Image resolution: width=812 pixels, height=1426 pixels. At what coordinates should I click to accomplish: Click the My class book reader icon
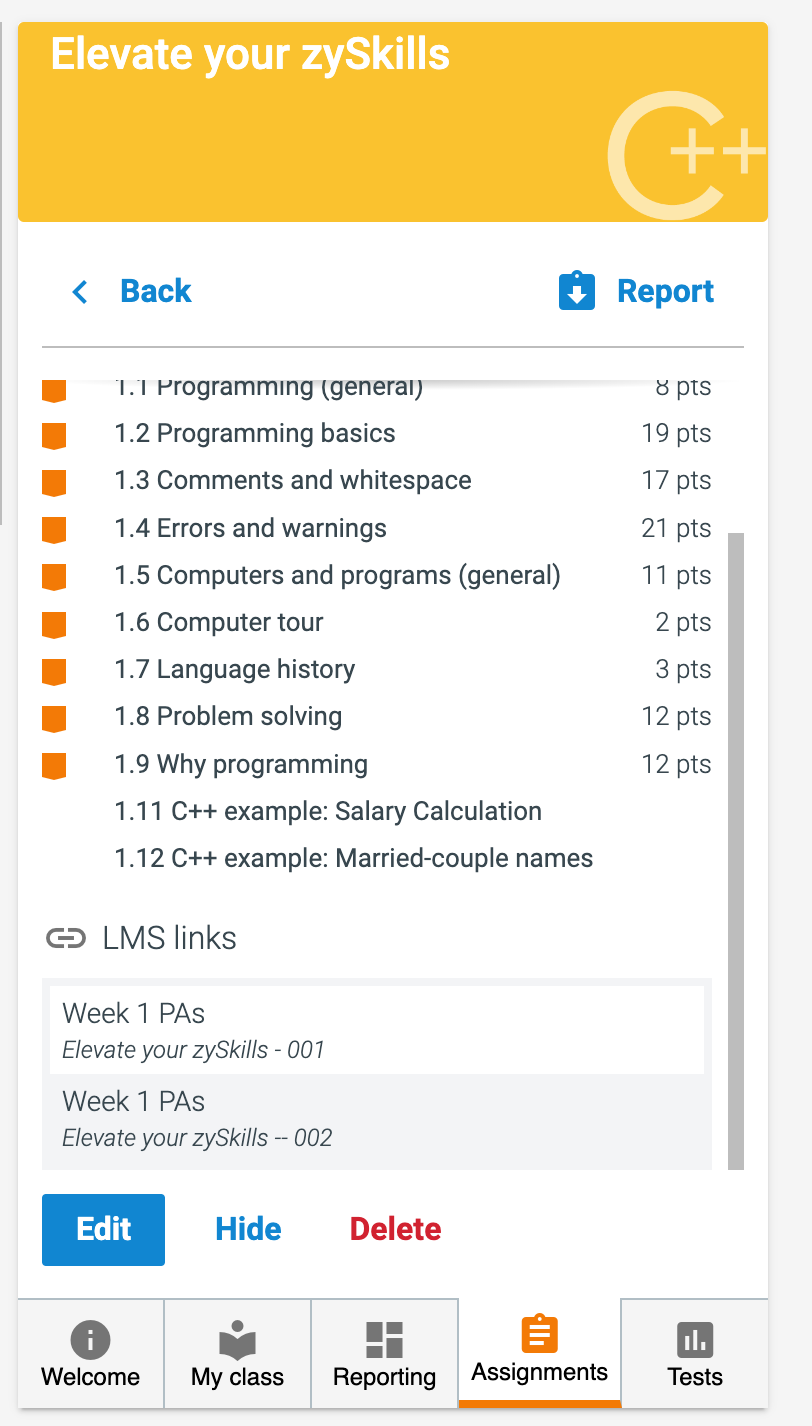(x=237, y=1340)
